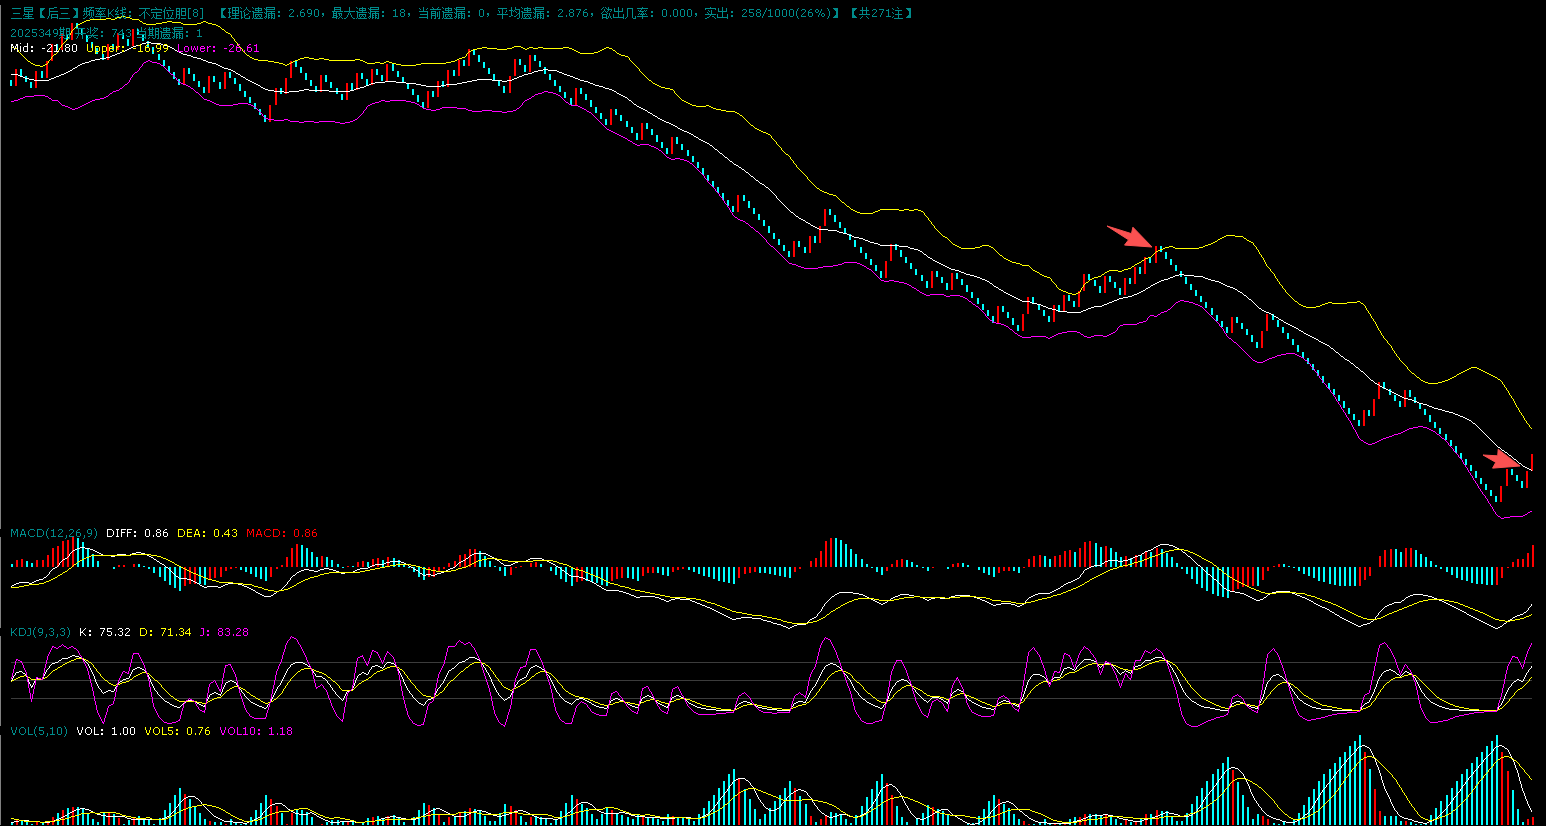1546x826 pixels.
Task: Click the red MACD: 0.86 value
Action: pyautogui.click(x=282, y=533)
